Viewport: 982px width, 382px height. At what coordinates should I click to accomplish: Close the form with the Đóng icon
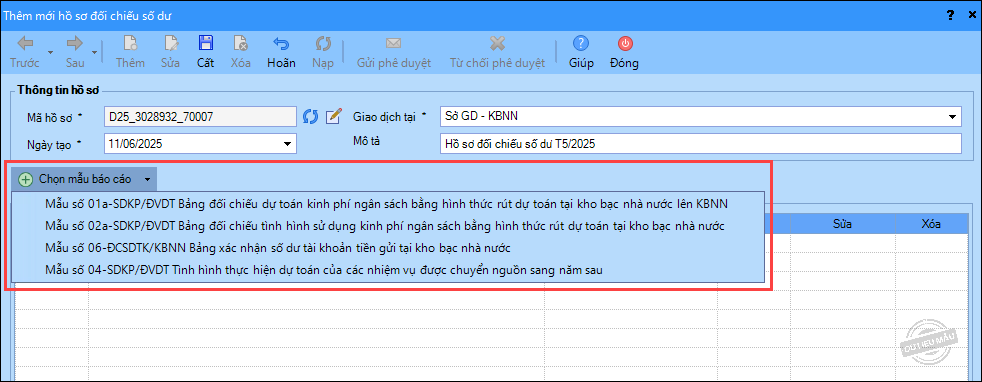625,43
